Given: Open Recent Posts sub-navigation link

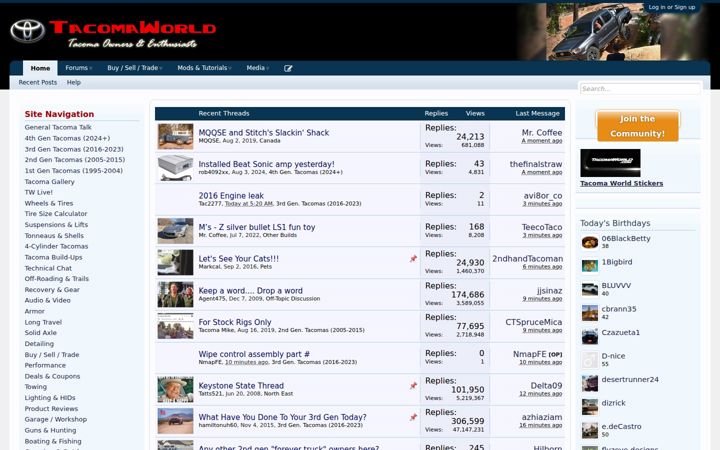Looking at the screenshot, I should tap(38, 83).
